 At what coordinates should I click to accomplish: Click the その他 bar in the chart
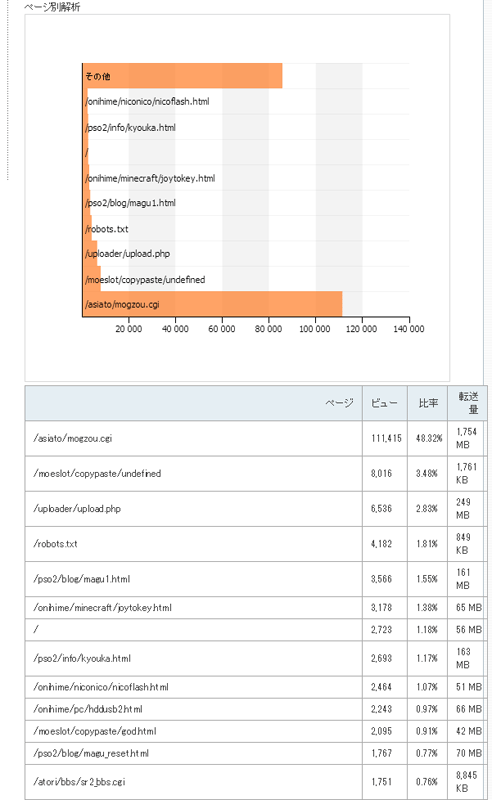pyautogui.click(x=183, y=76)
